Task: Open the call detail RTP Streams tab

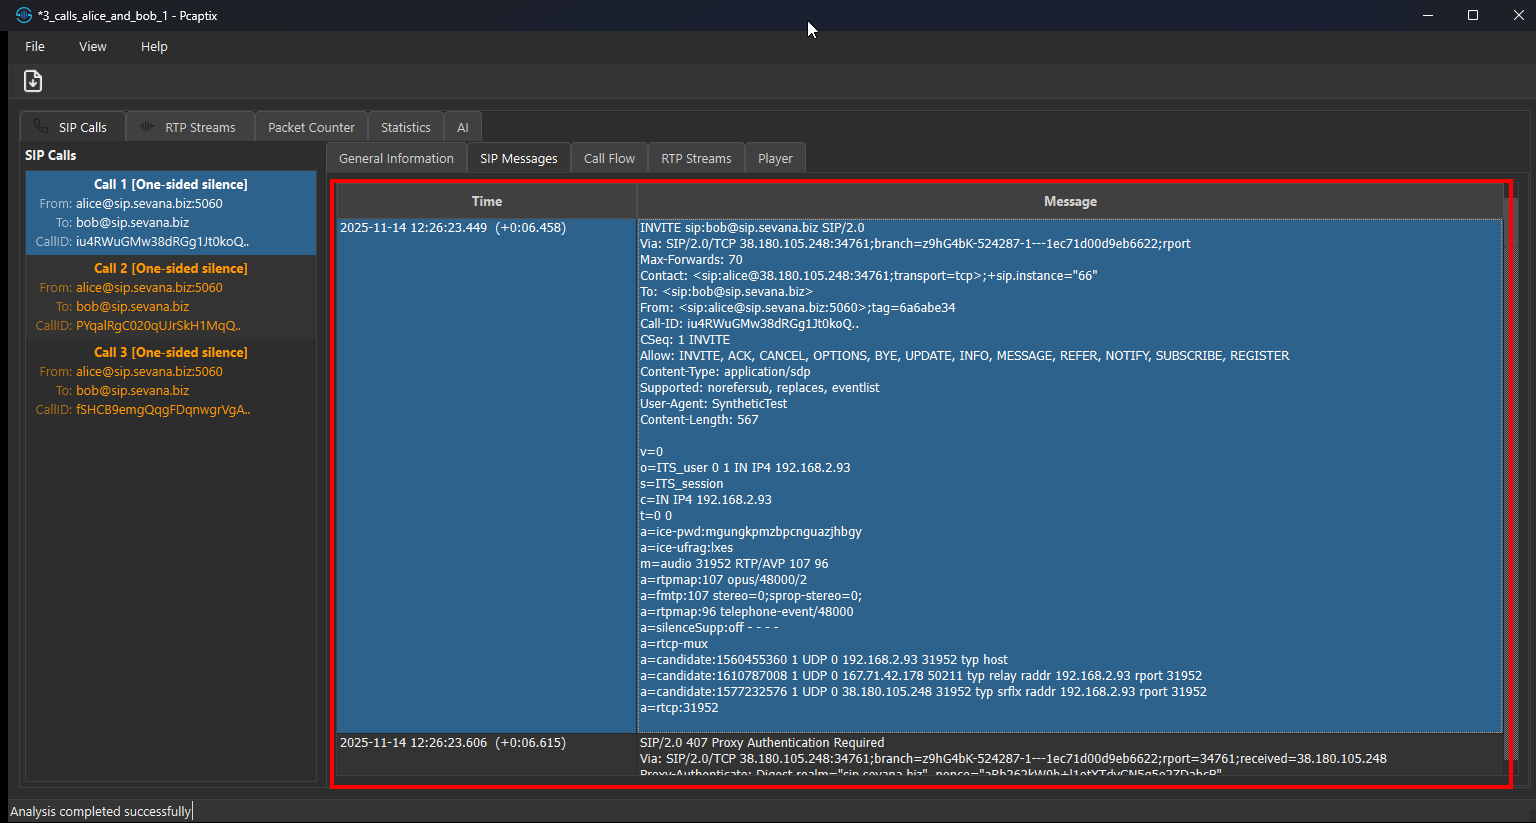Action: (696, 158)
